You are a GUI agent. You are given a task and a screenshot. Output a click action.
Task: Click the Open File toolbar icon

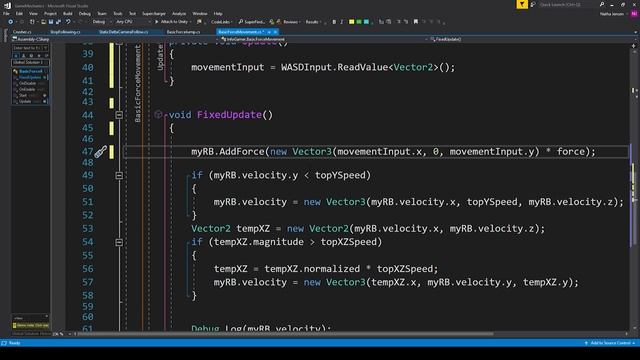(43, 22)
